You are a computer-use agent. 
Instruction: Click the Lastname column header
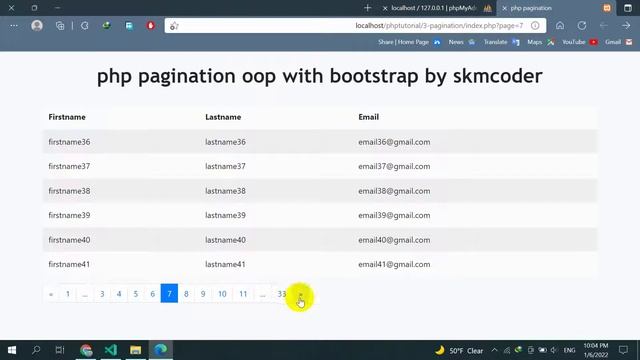coord(223,117)
